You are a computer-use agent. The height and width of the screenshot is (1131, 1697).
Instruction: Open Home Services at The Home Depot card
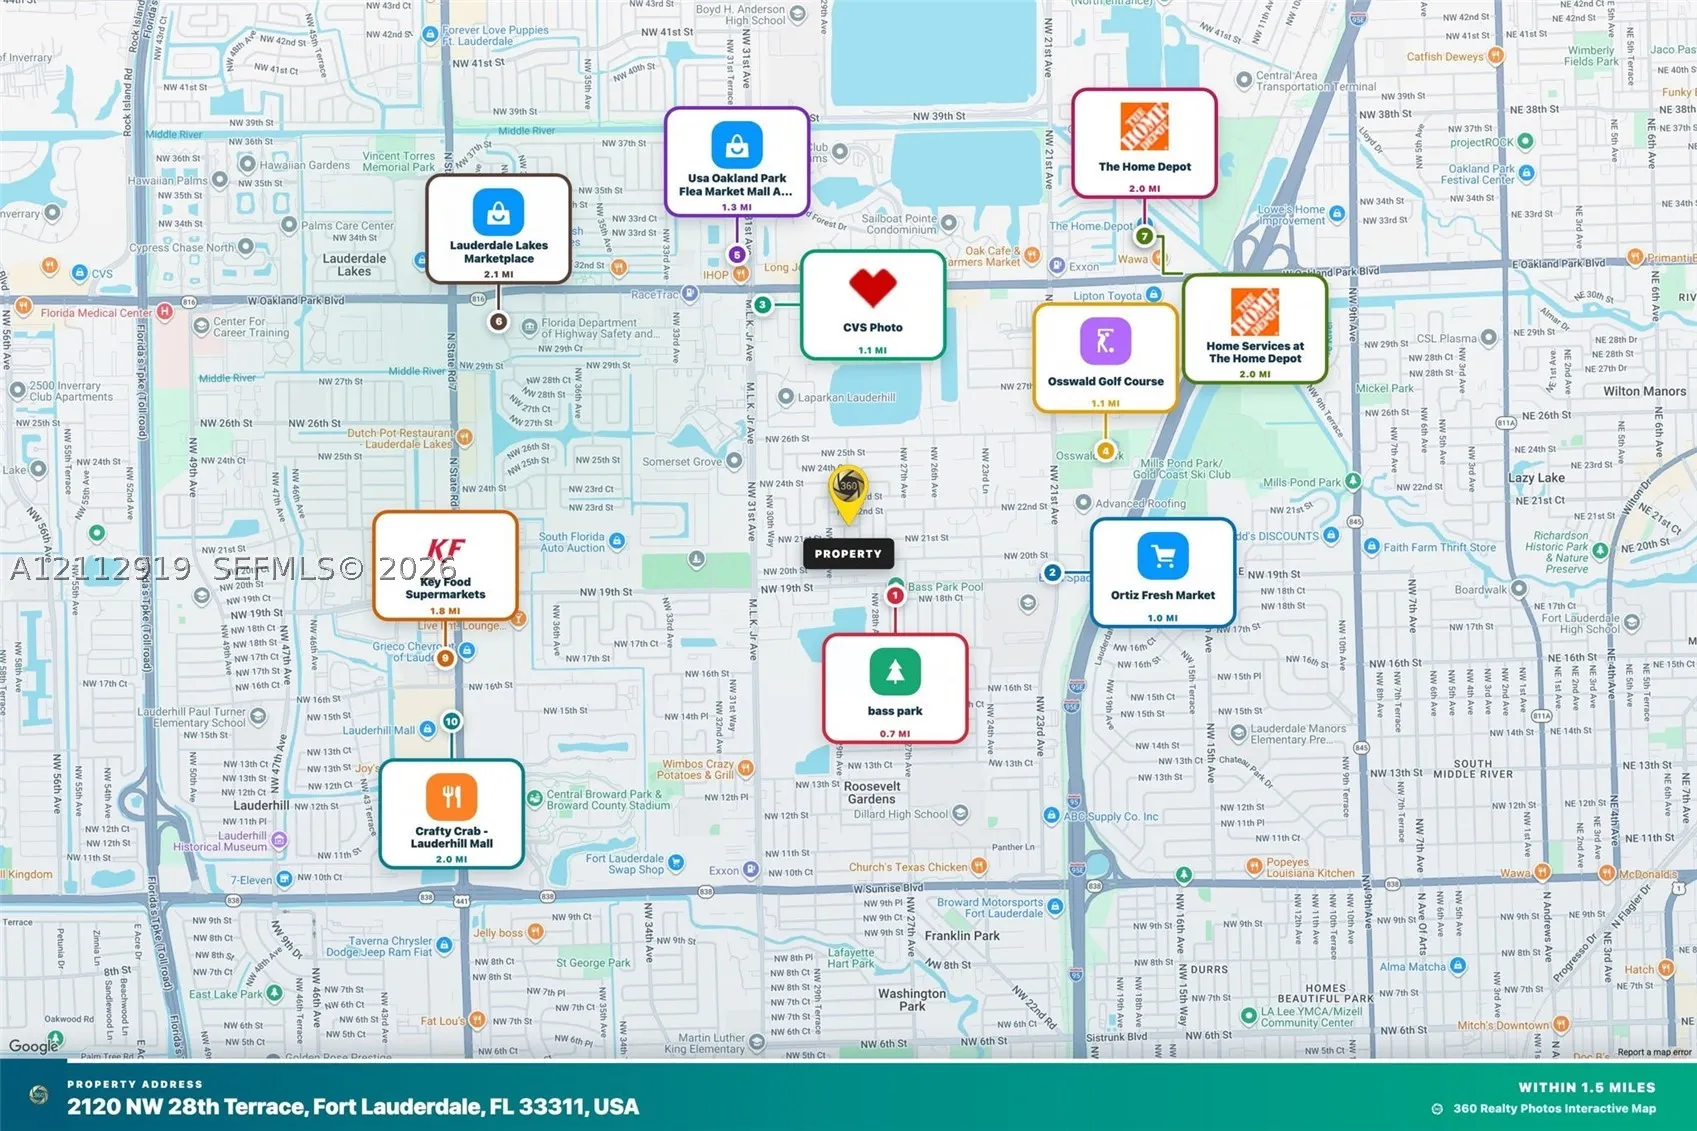click(x=1255, y=329)
